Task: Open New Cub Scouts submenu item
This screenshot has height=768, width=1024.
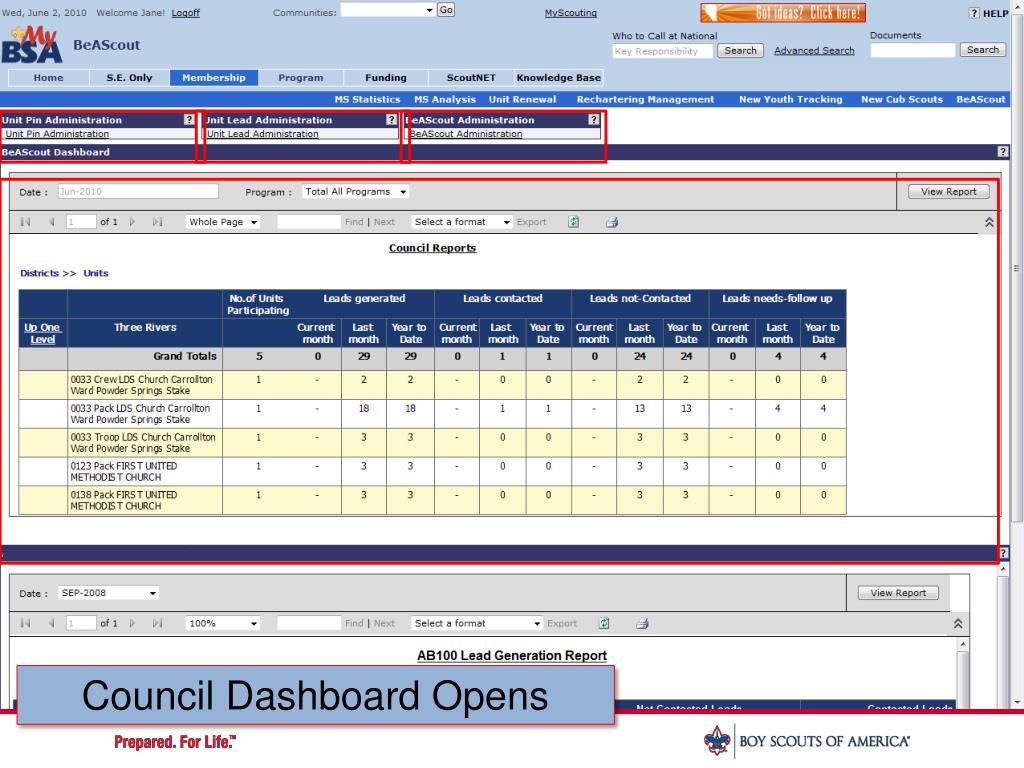Action: (901, 99)
